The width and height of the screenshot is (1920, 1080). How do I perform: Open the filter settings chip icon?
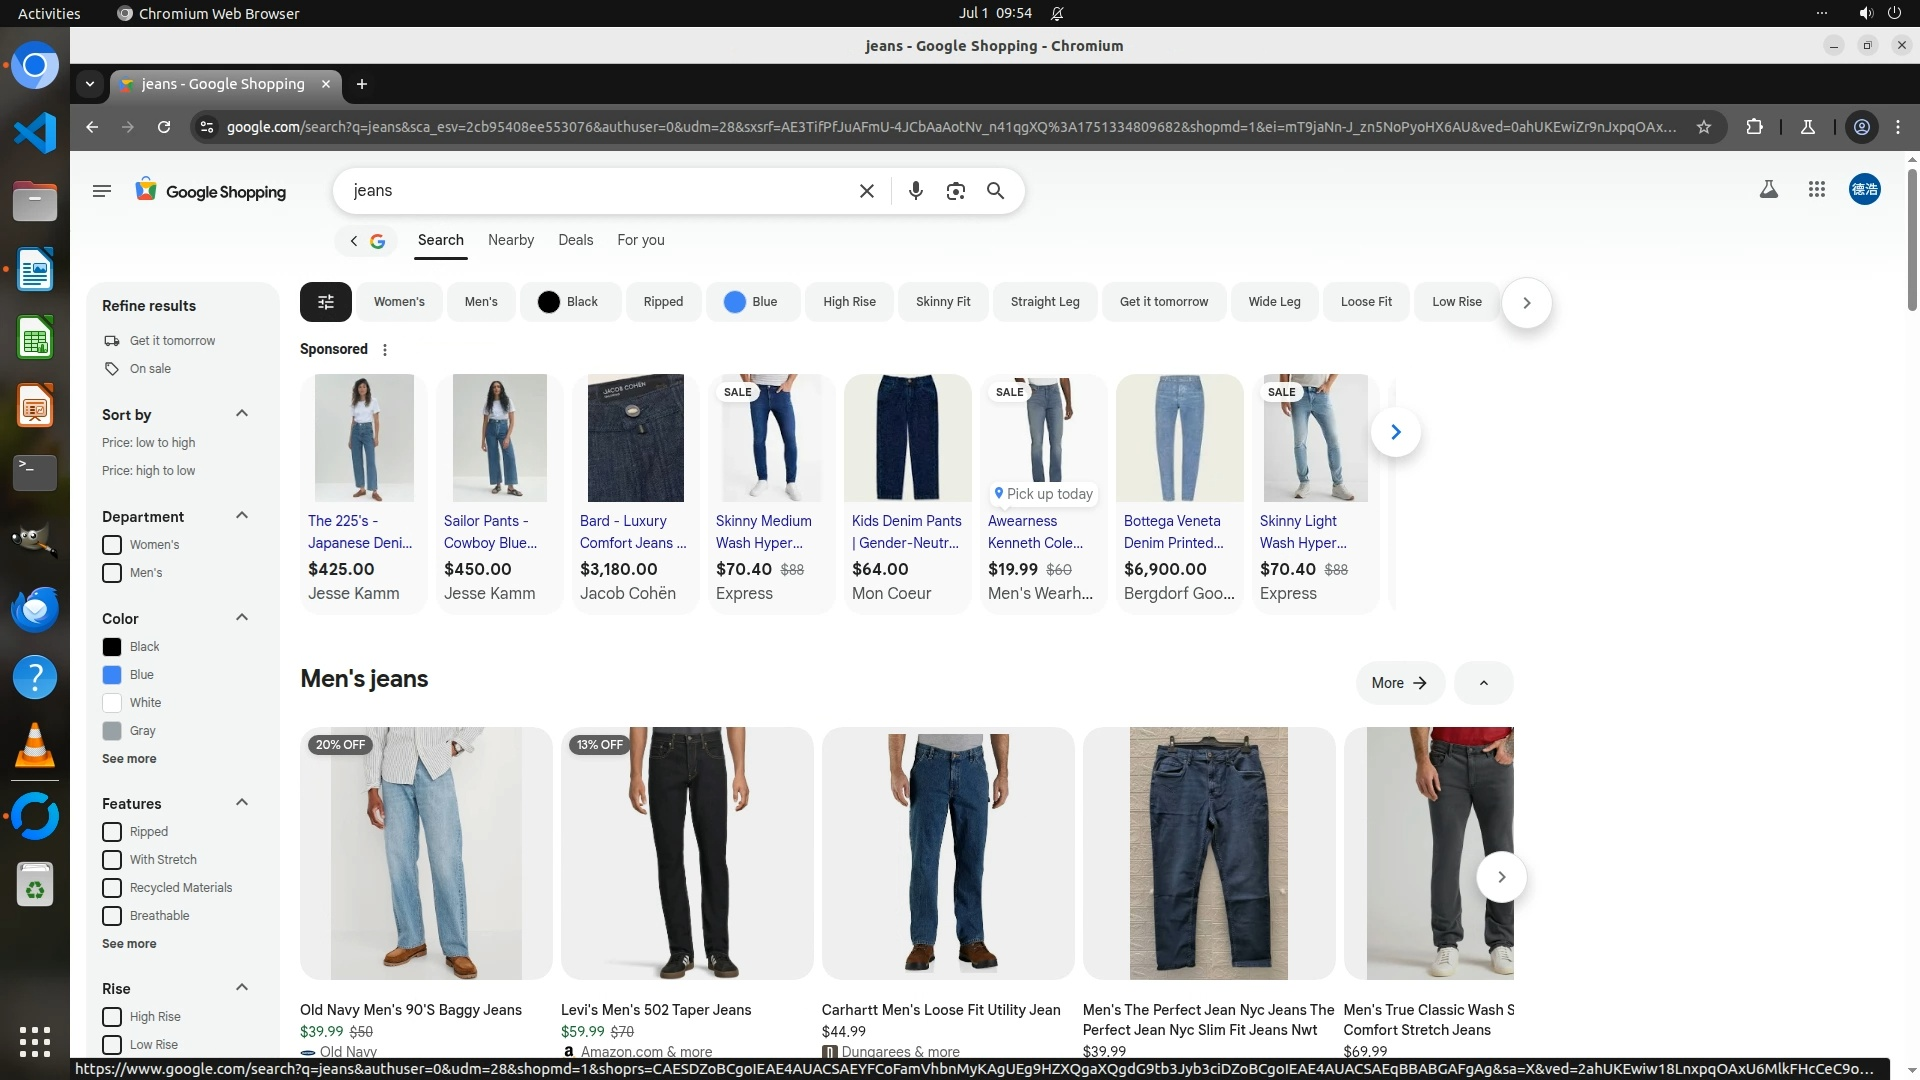click(325, 302)
